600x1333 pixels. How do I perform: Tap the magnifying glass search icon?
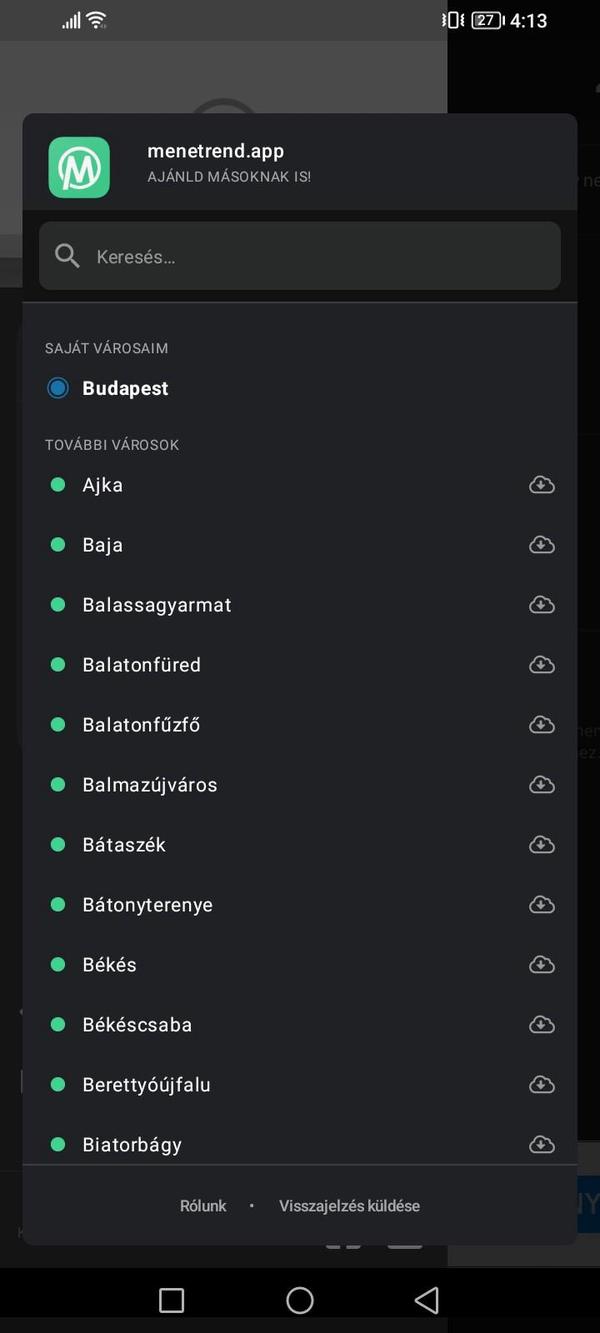(67, 255)
